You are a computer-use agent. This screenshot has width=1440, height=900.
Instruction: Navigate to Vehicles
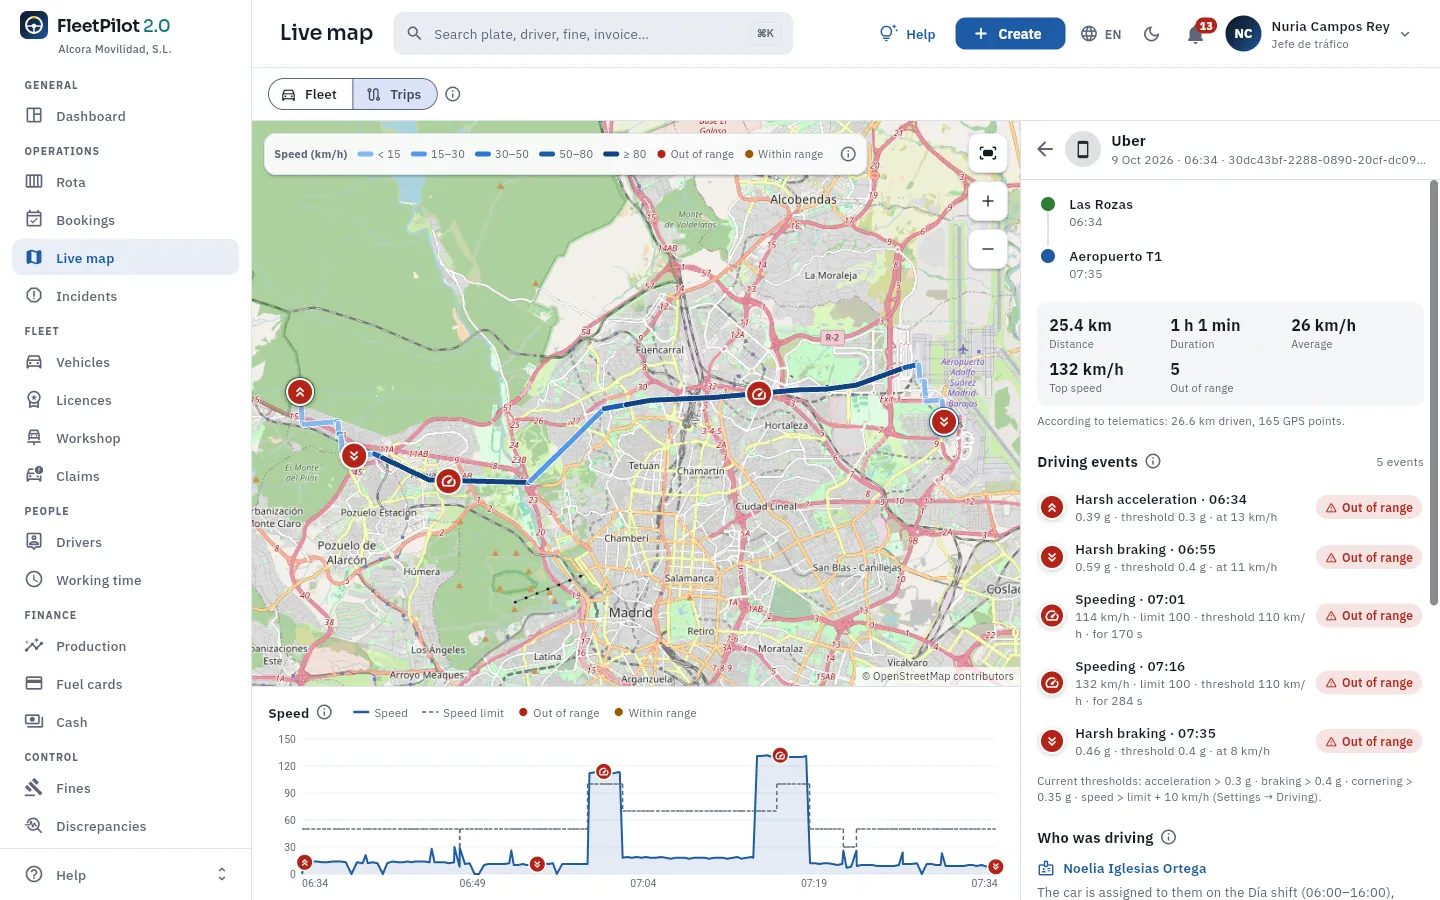pyautogui.click(x=126, y=362)
